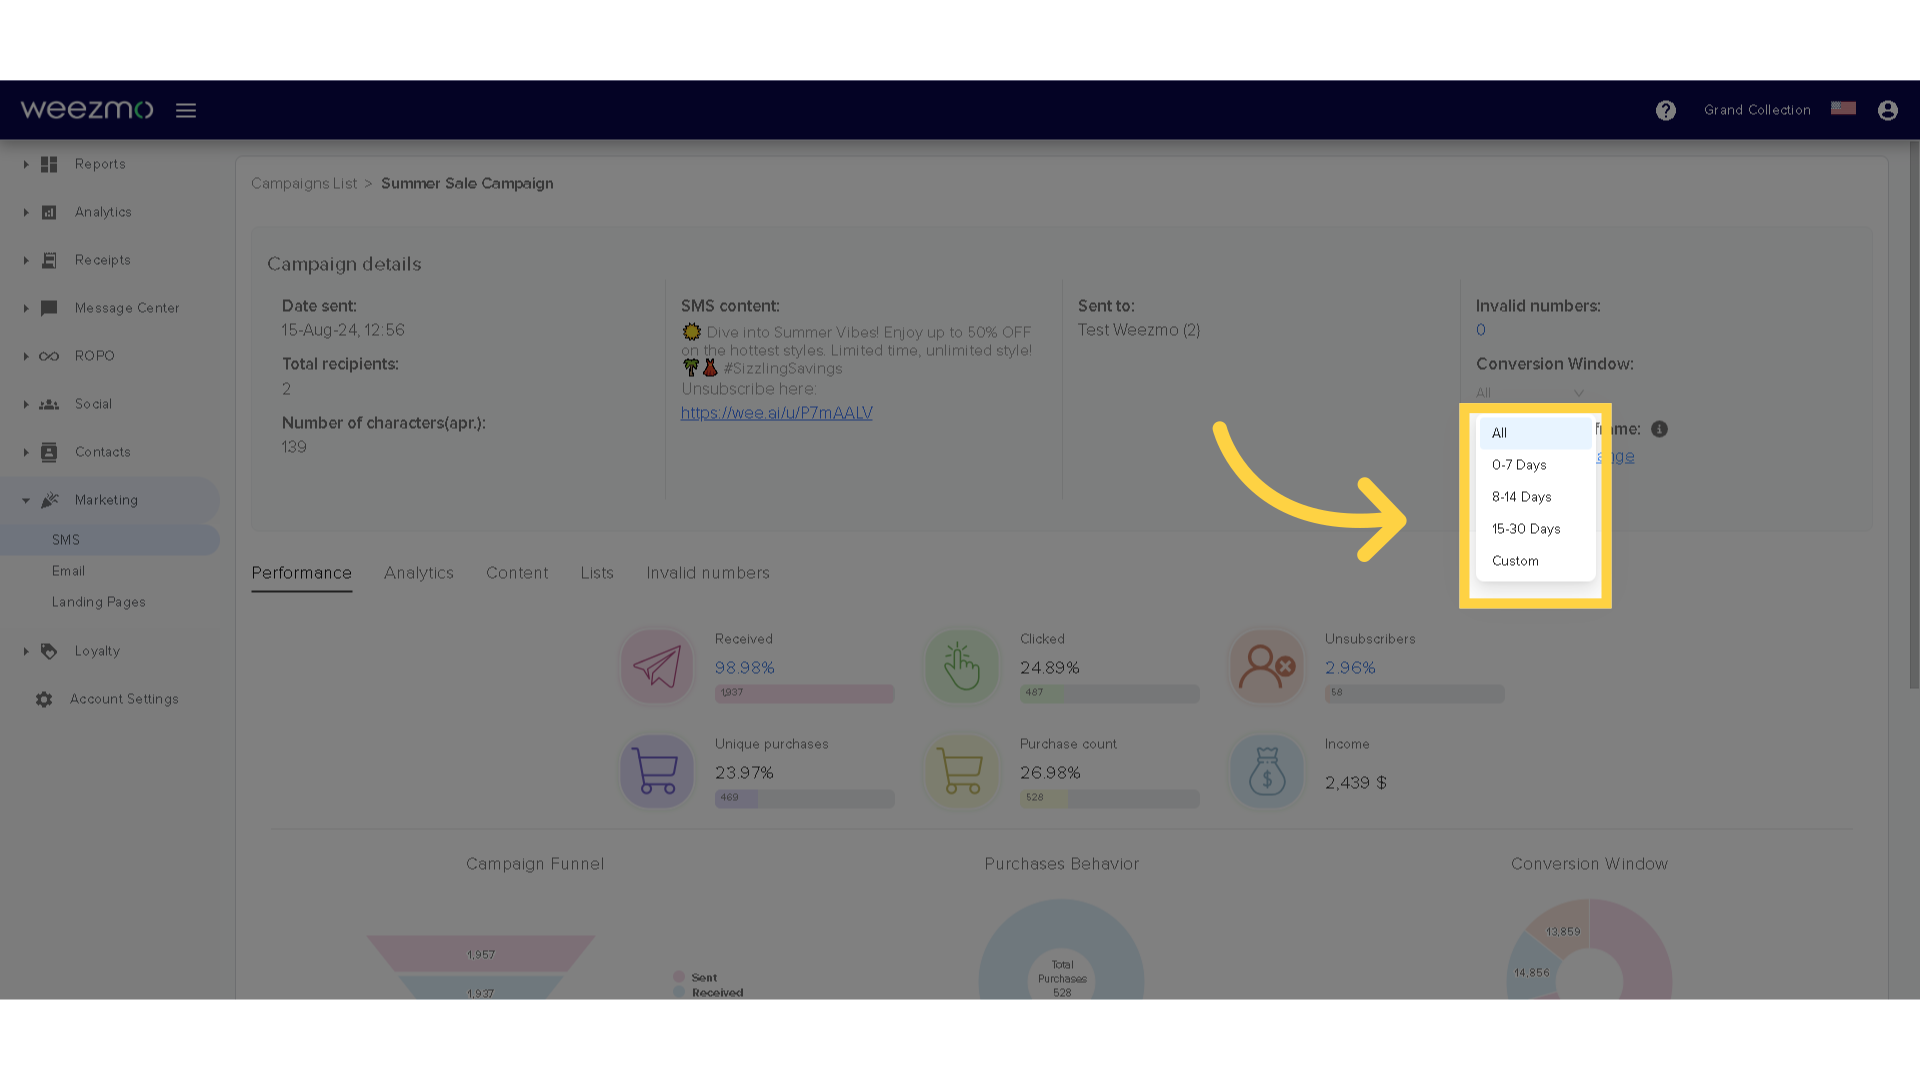This screenshot has height=1080, width=1920.
Task: Click the Purchase count cart icon
Action: [962, 771]
